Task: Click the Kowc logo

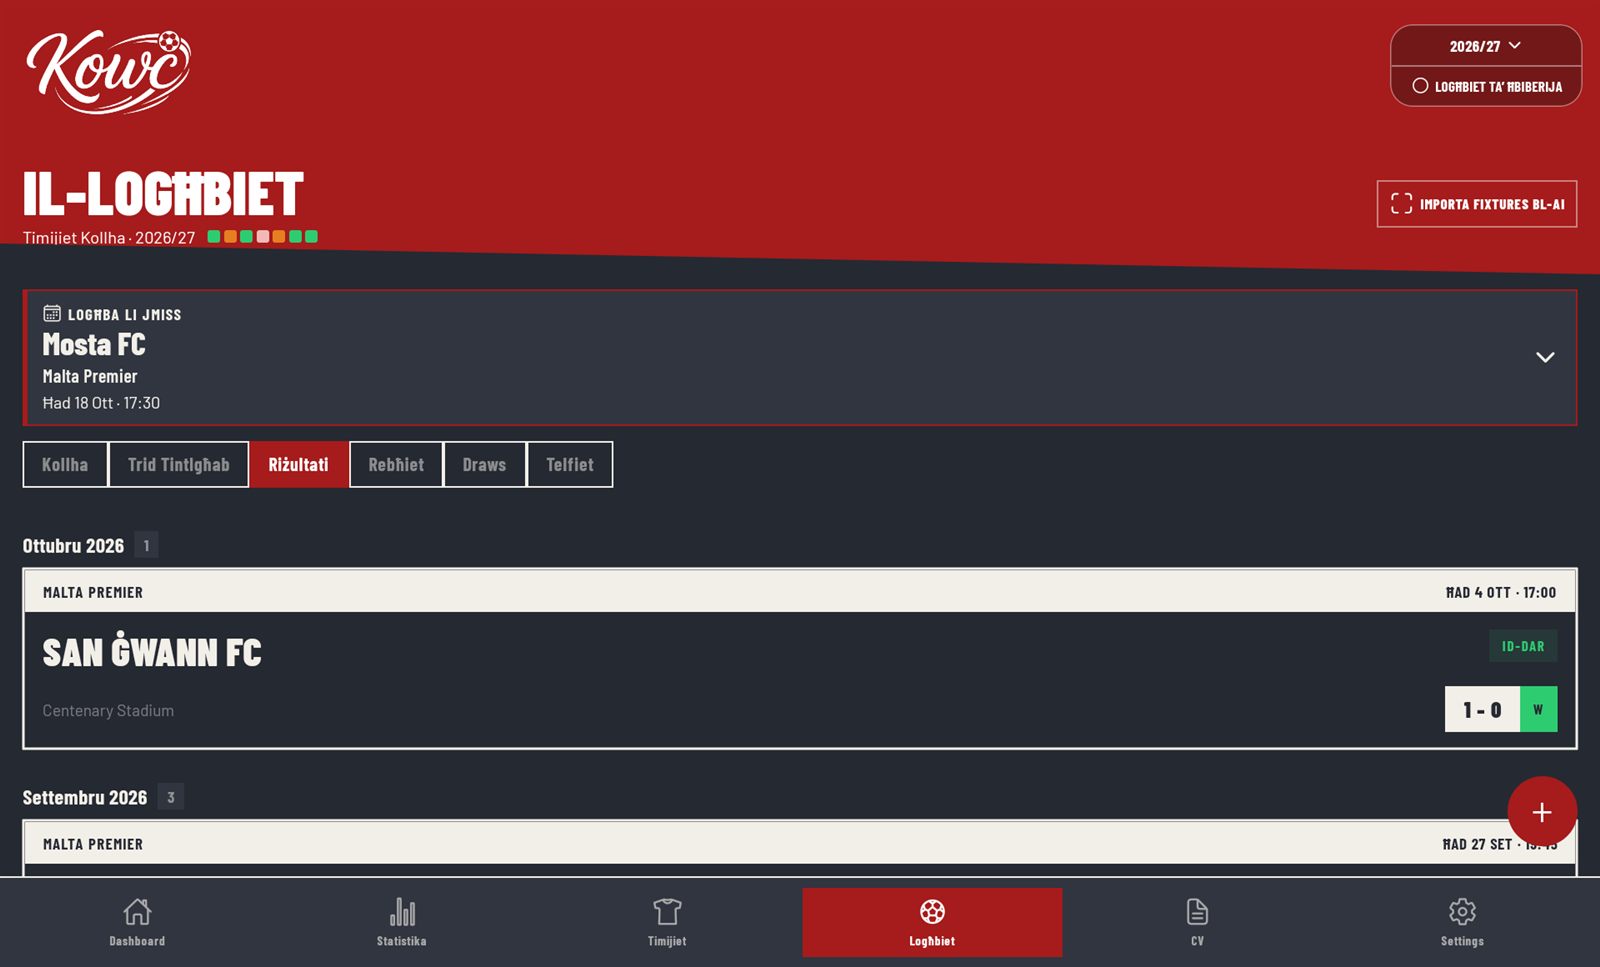Action: coord(108,71)
